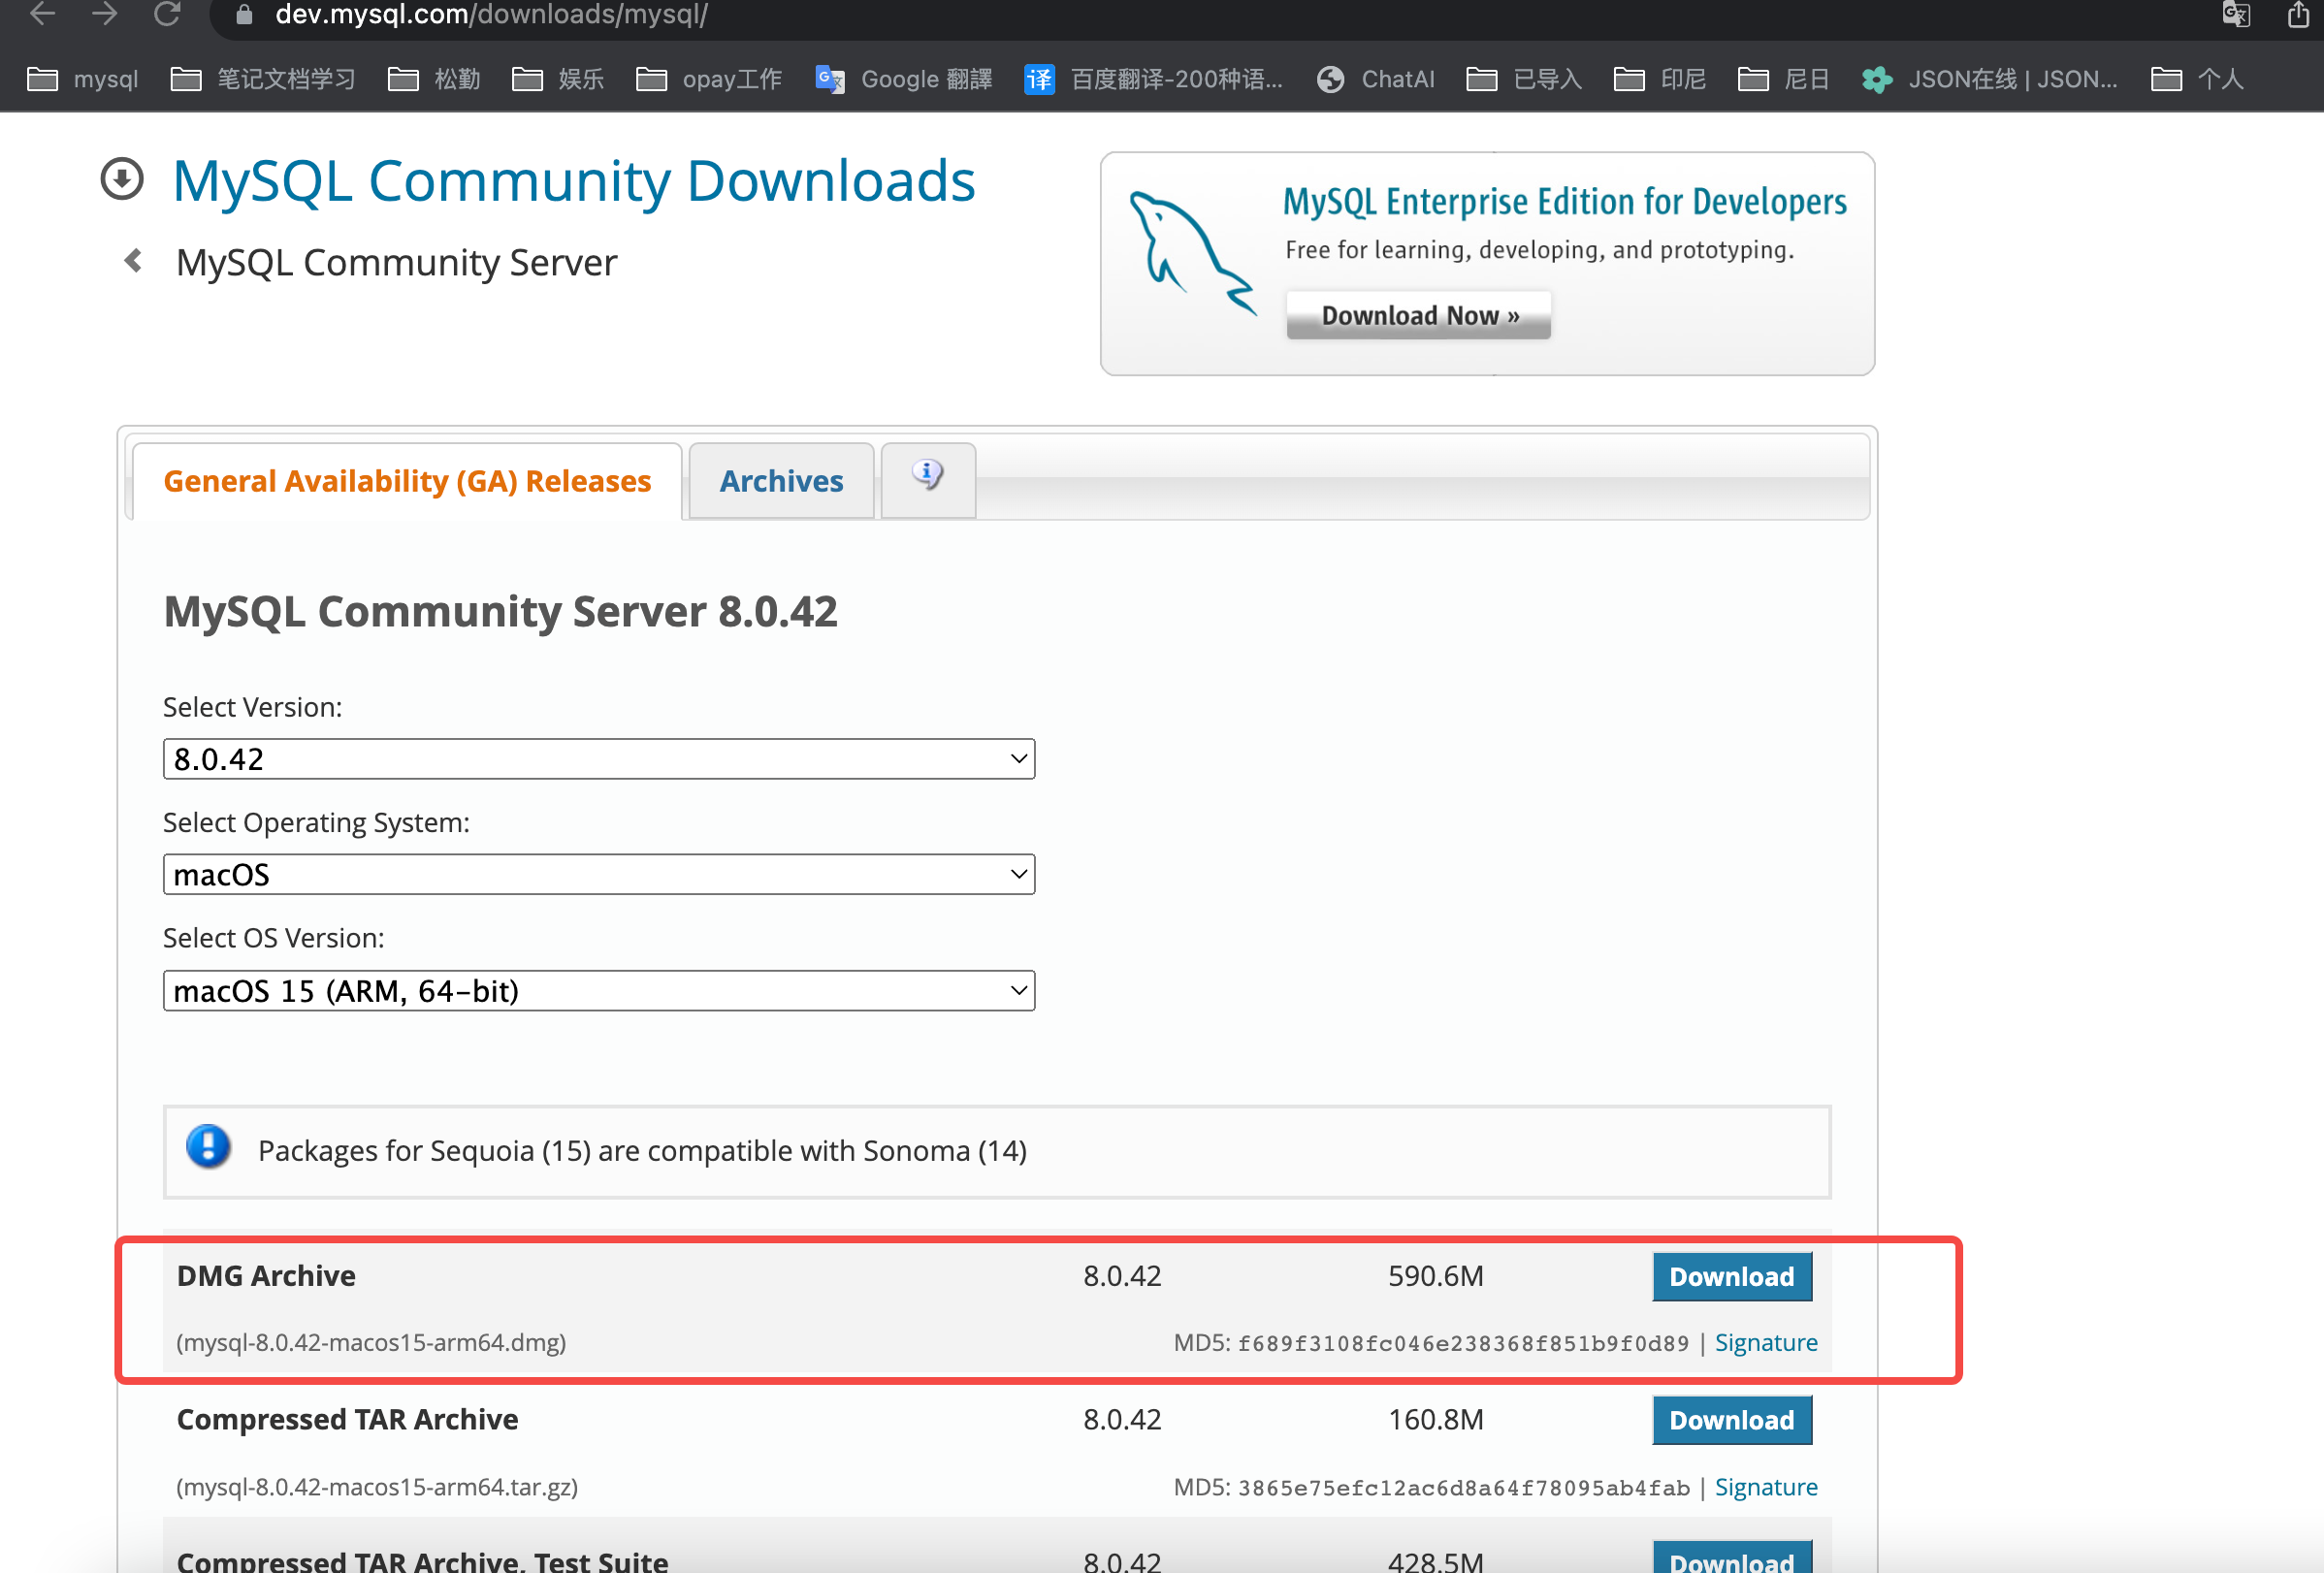Click the translate page icon in address bar

(x=2236, y=15)
